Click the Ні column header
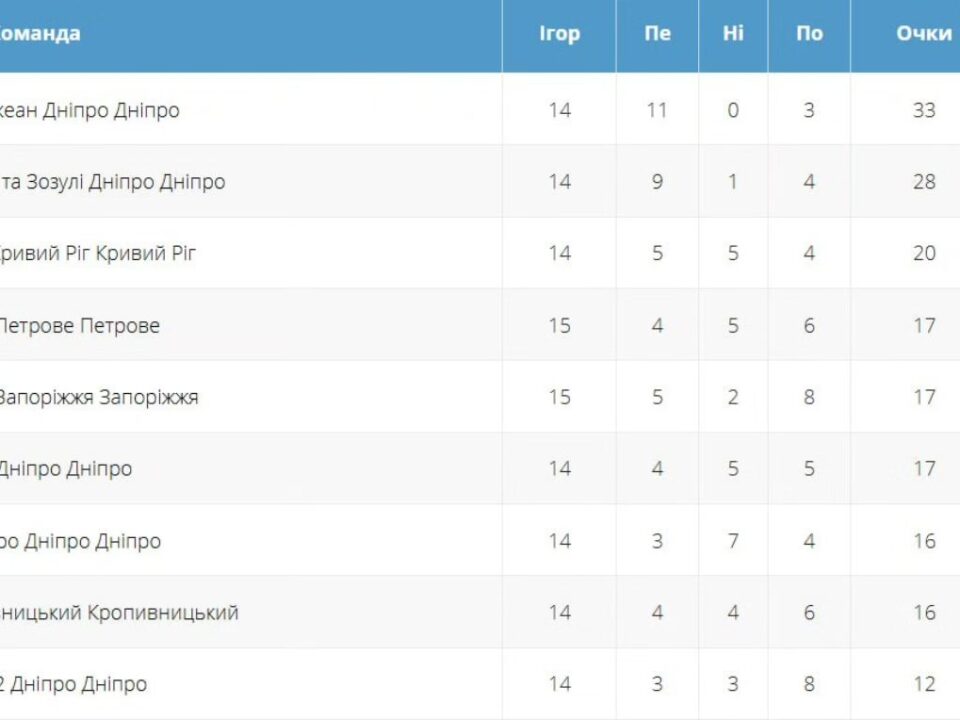The width and height of the screenshot is (960, 720). 733,33
